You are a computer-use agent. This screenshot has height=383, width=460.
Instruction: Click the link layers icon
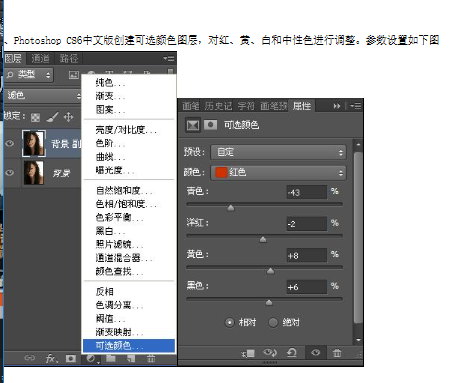pos(30,358)
